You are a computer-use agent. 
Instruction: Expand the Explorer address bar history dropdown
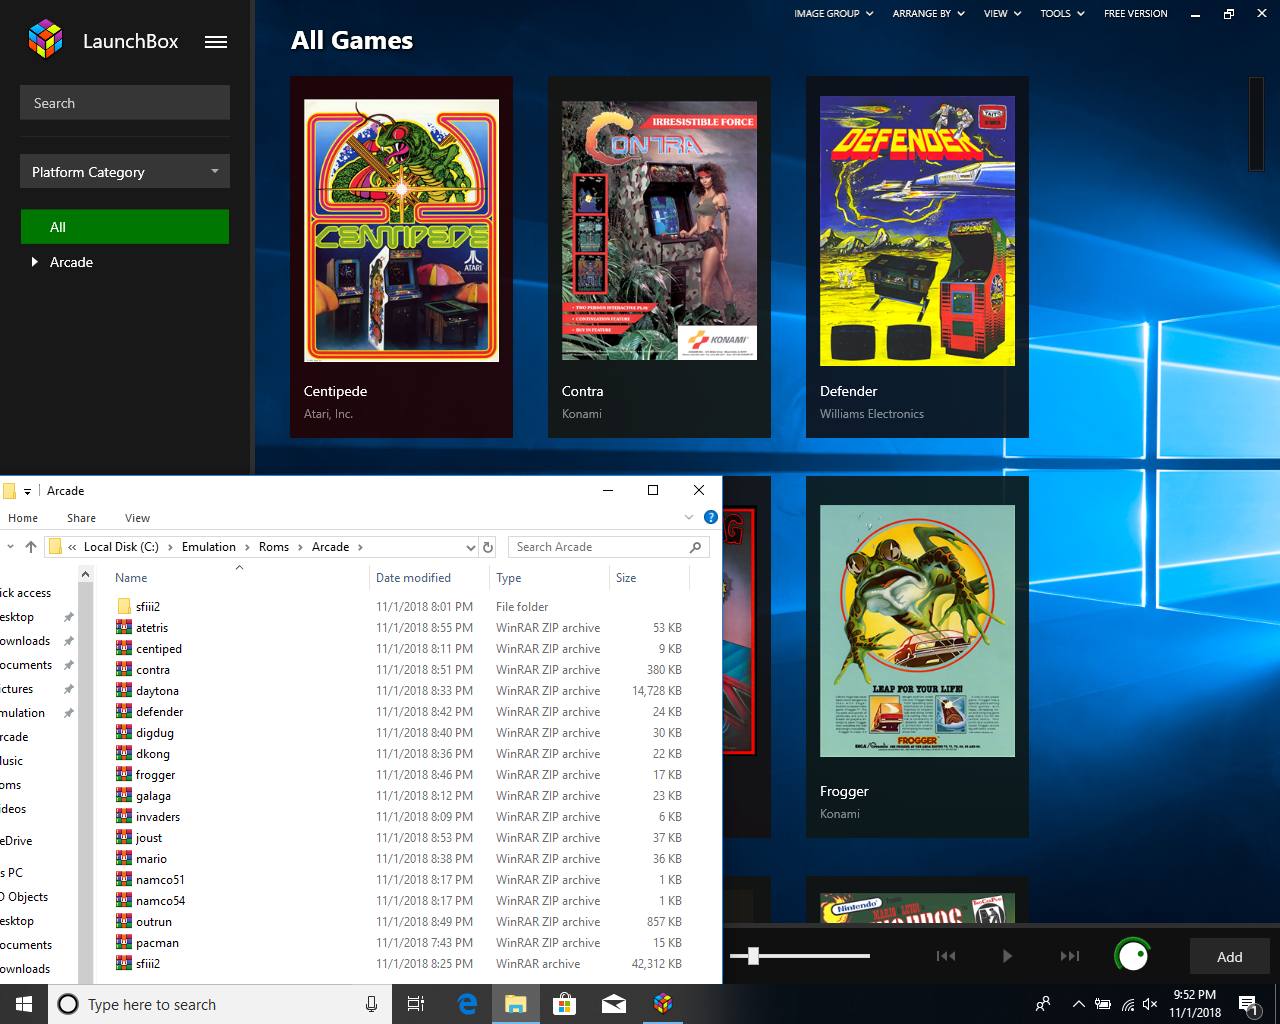pyautogui.click(x=470, y=547)
